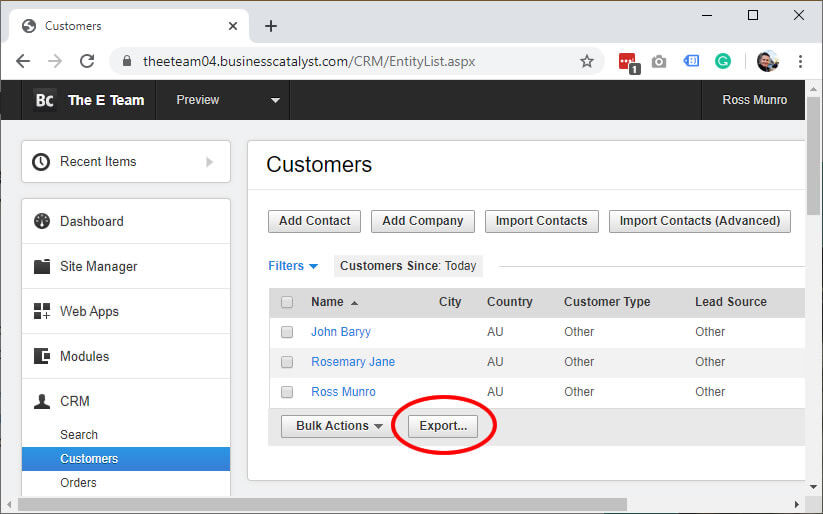Open Web Apps in sidebar
This screenshot has width=823, height=514.
(x=126, y=311)
